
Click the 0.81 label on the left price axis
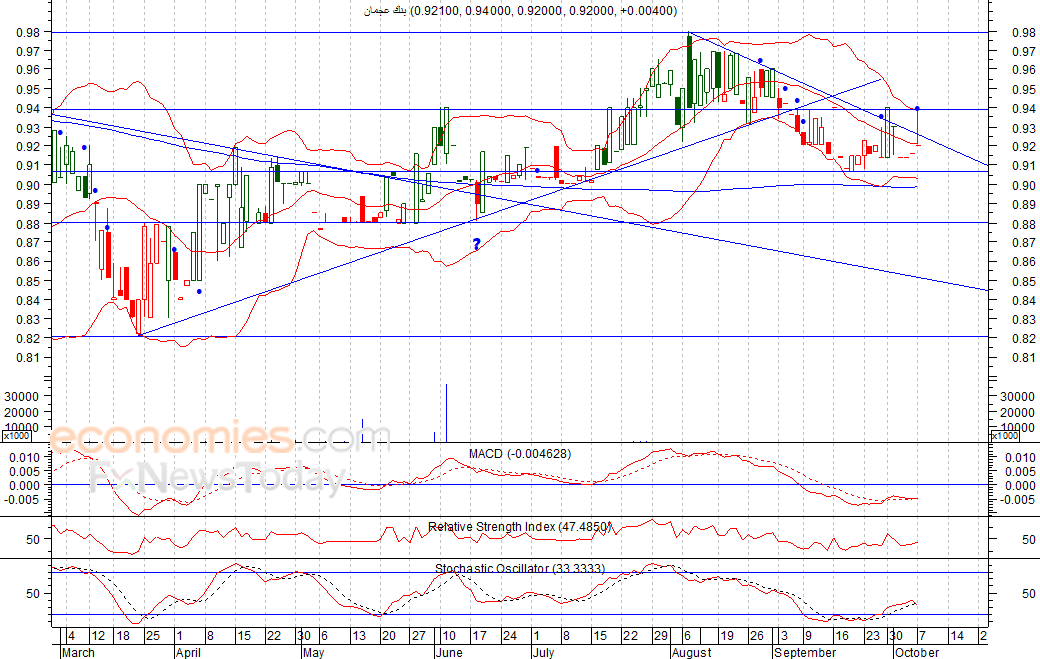28,358
